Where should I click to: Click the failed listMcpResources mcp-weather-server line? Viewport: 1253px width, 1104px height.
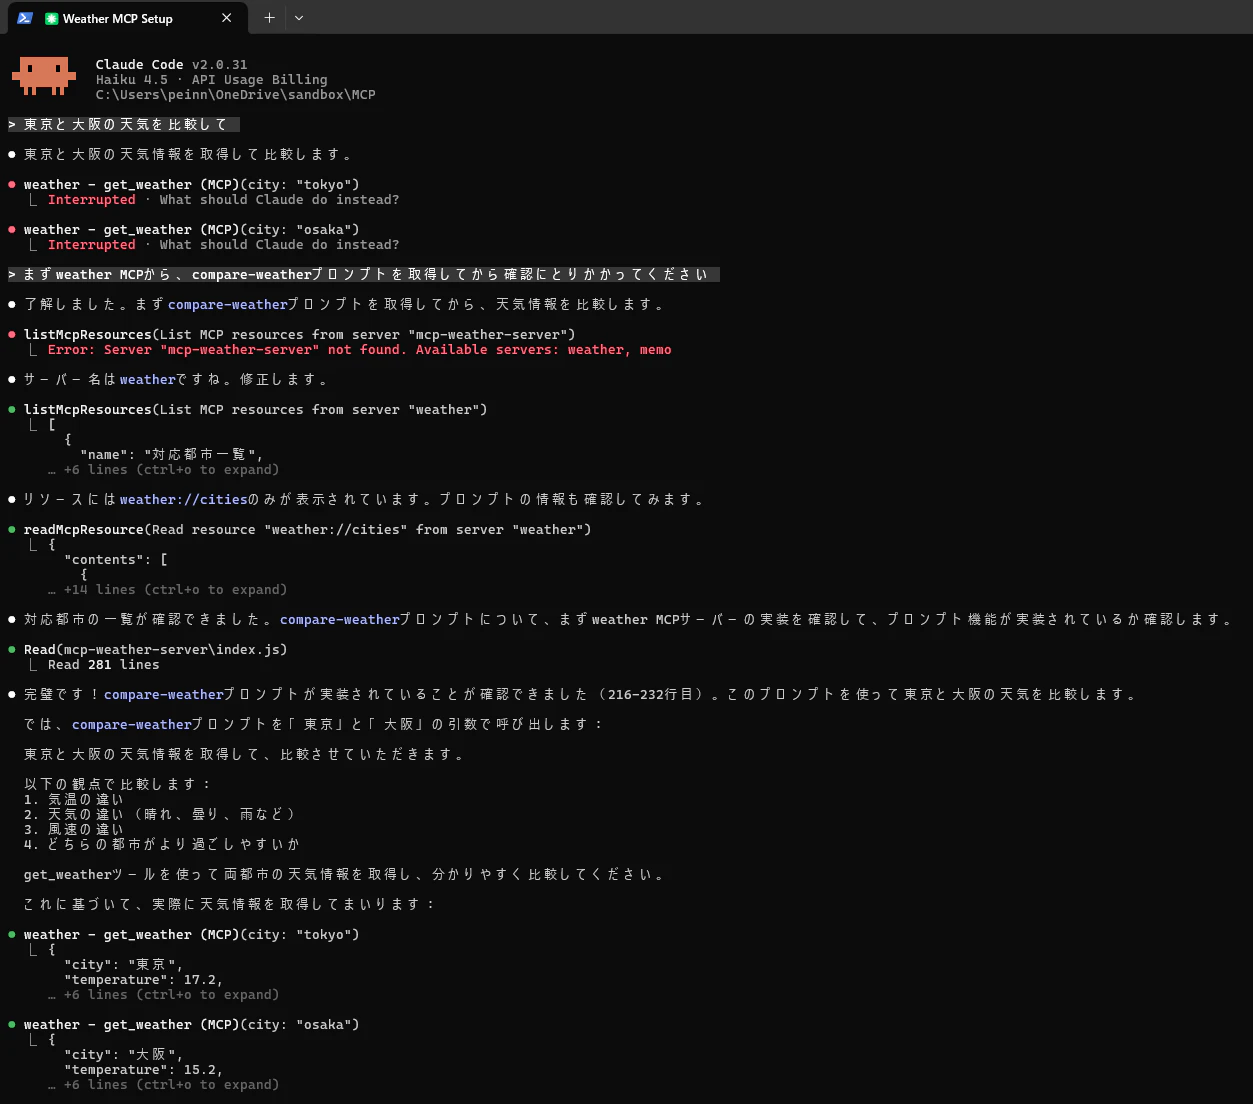pos(299,335)
